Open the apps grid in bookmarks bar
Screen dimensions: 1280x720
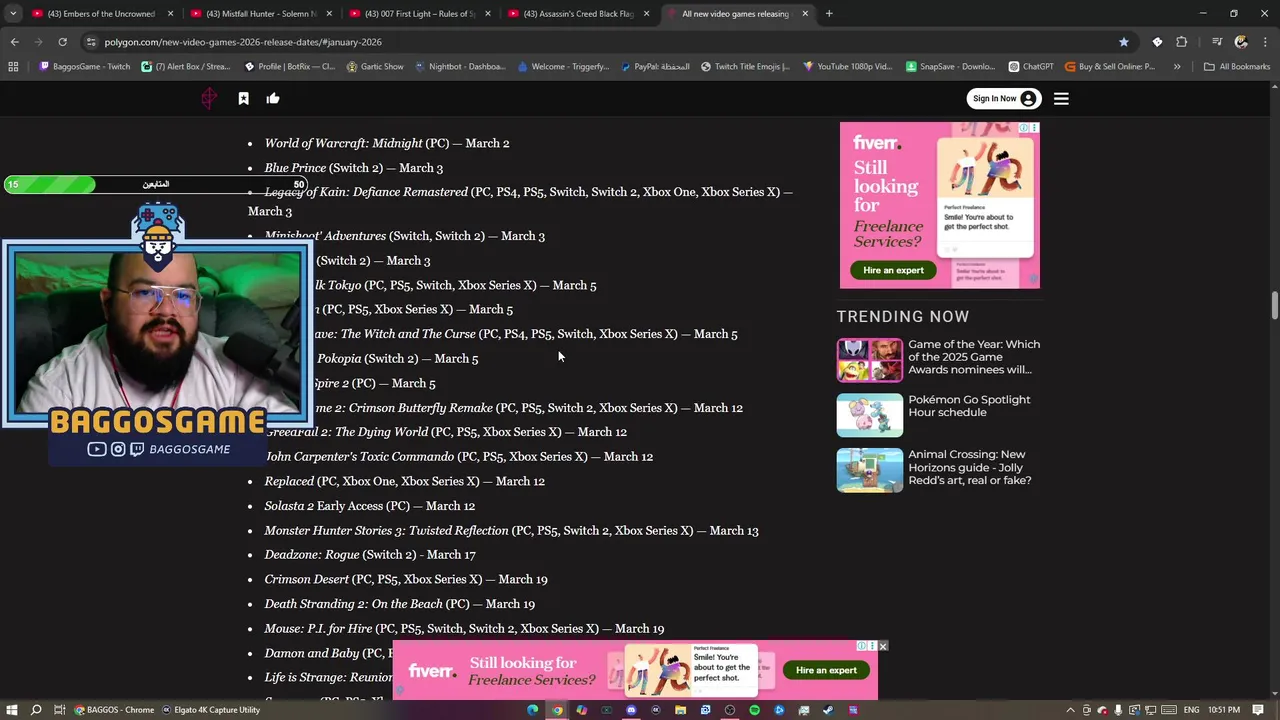coord(13,67)
